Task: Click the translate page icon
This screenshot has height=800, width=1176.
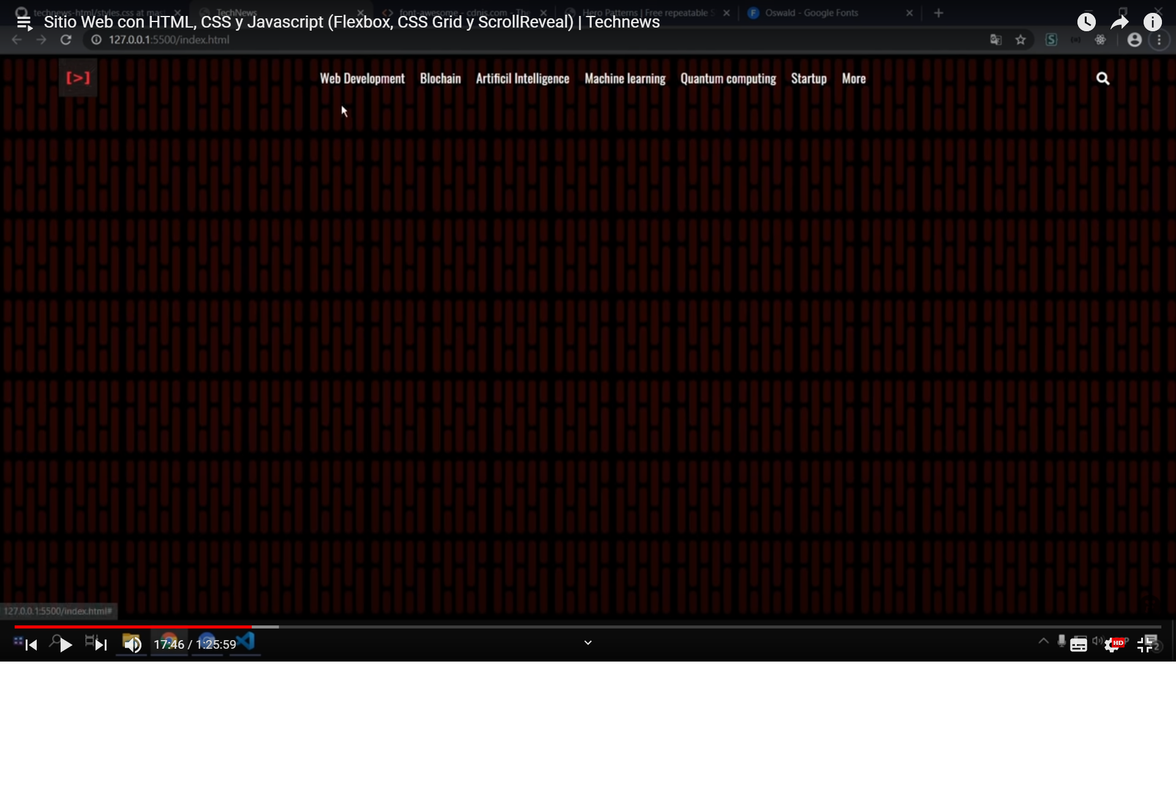Action: (x=995, y=40)
